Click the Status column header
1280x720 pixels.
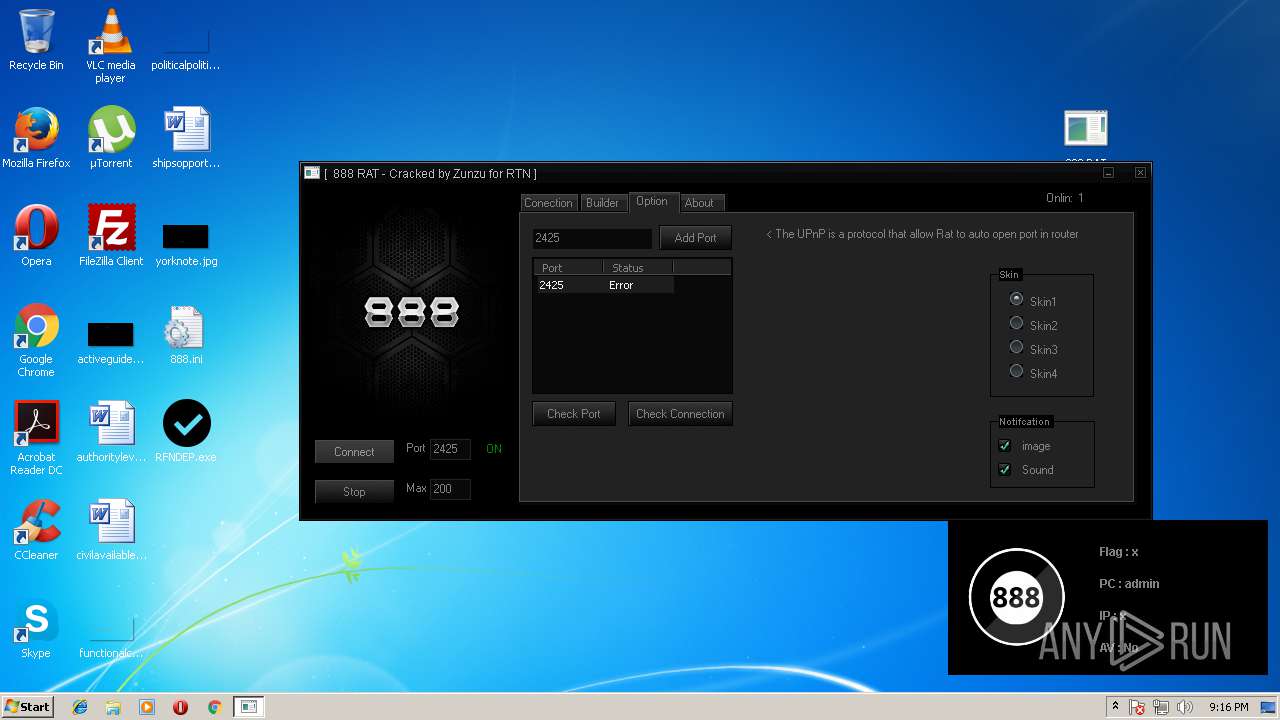pyautogui.click(x=638, y=268)
